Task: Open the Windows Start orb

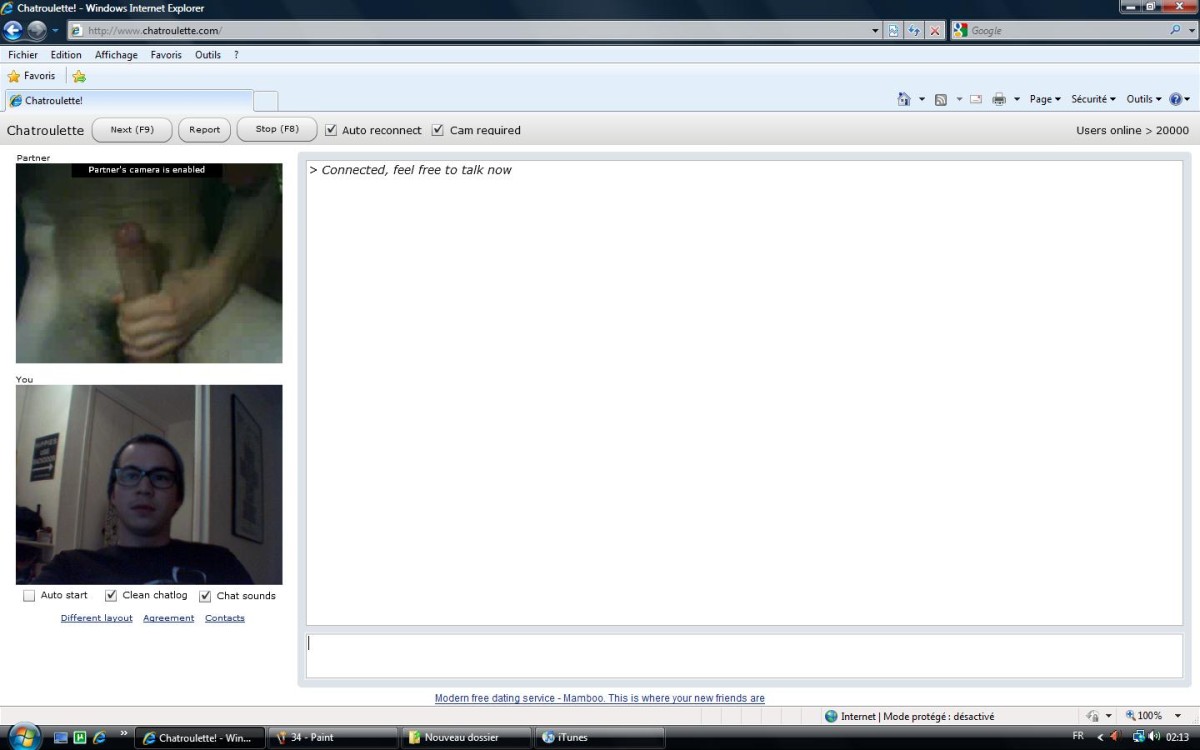Action: point(22,737)
